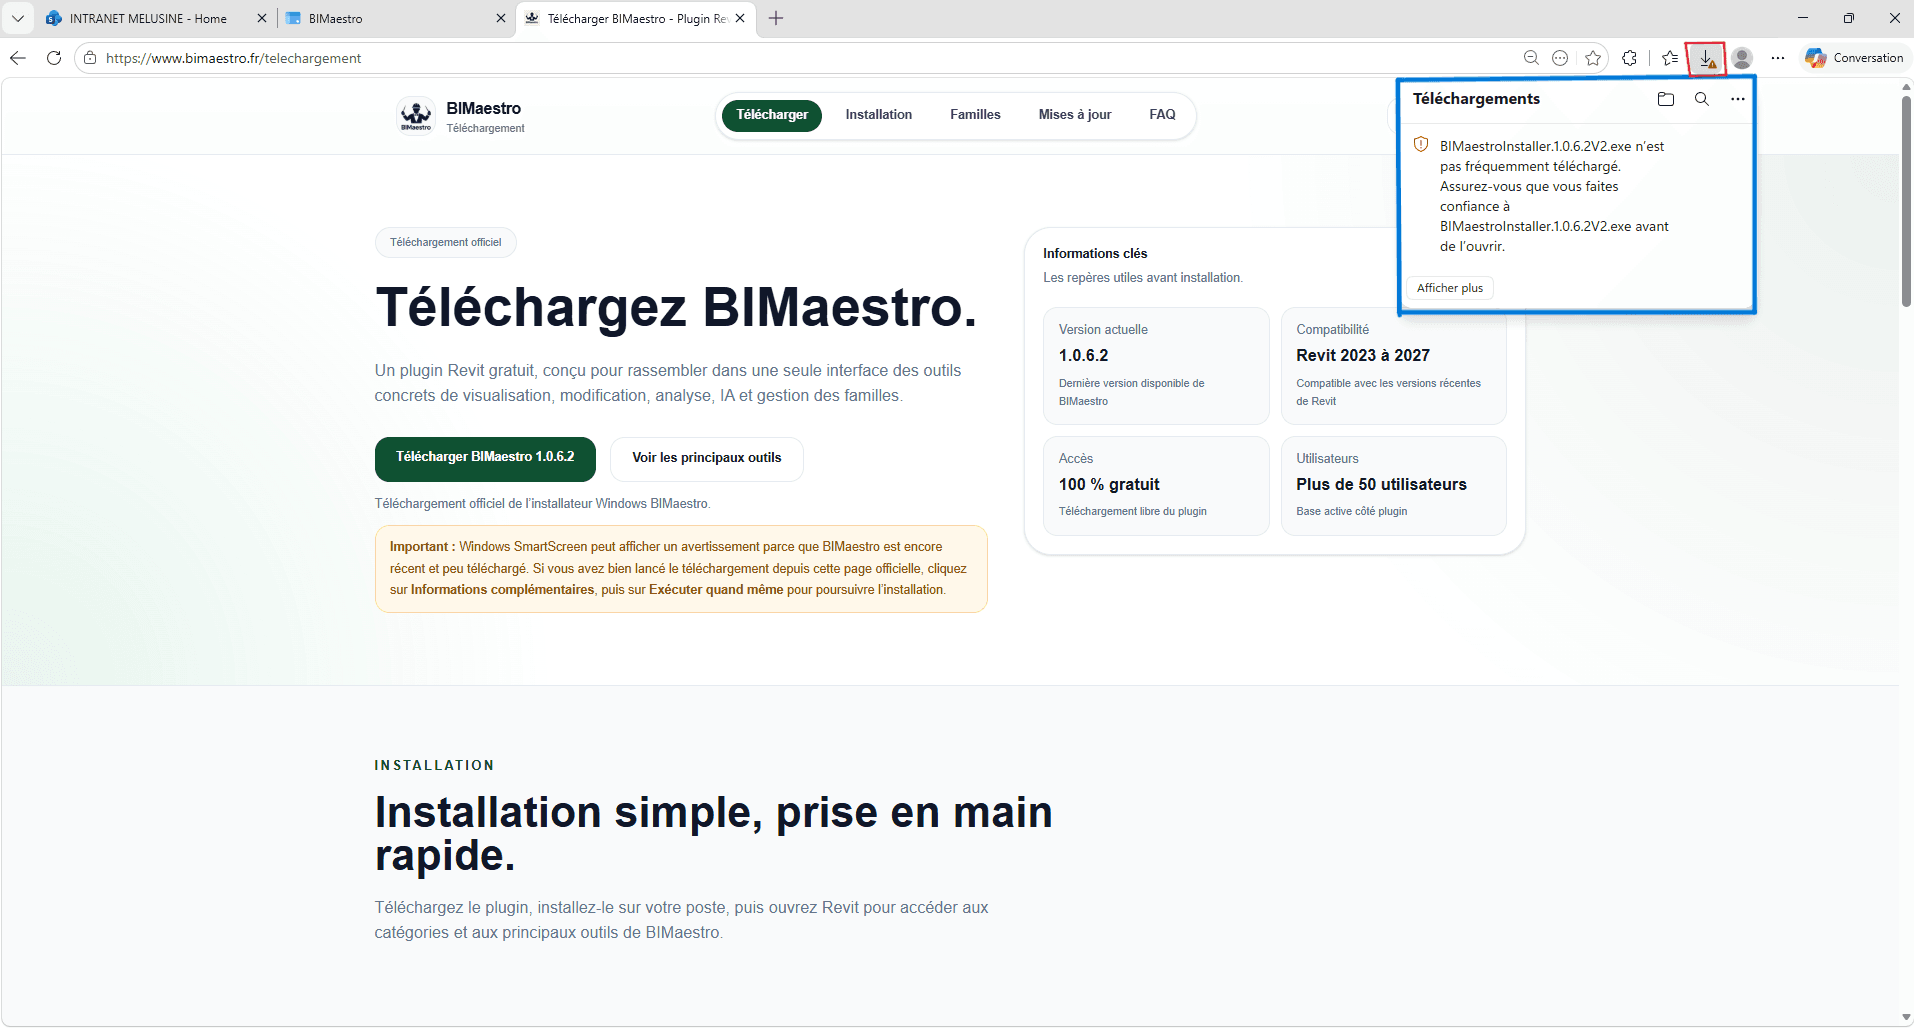
Task: Open the browser profile avatar
Action: pos(1742,58)
